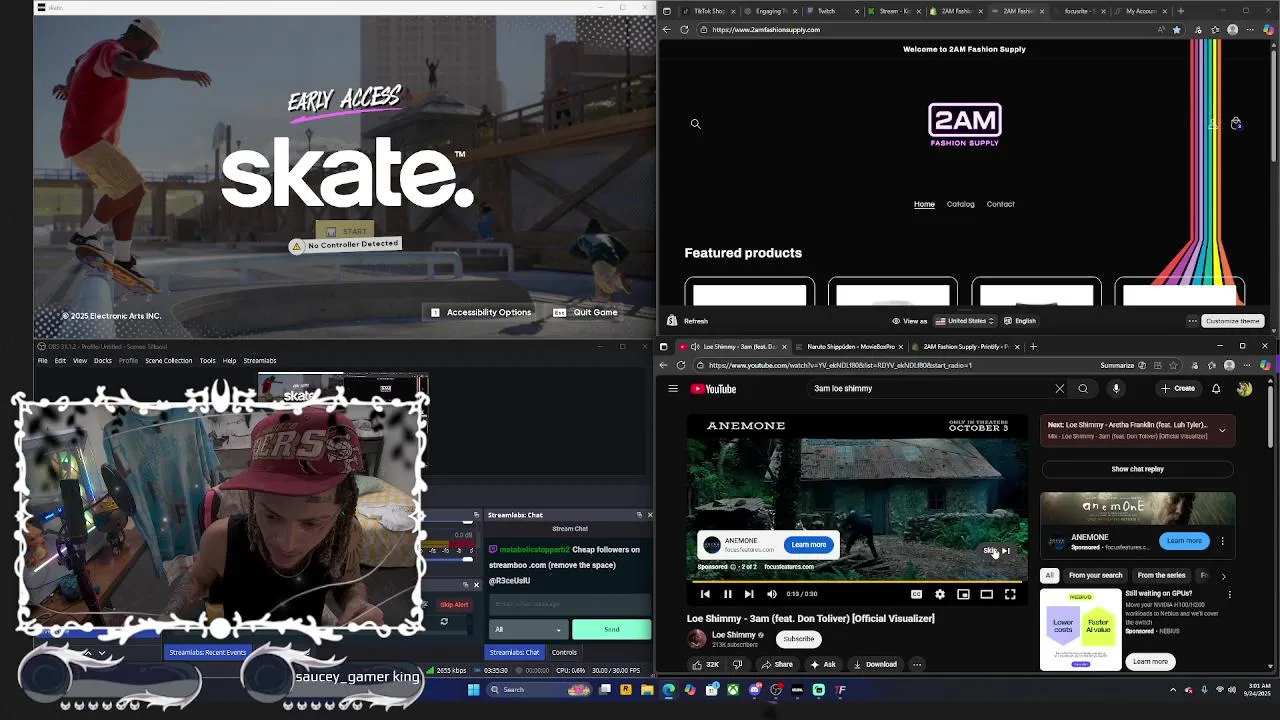Open options for the Anemone sponsored card
The image size is (1280, 720).
[x=1222, y=542]
